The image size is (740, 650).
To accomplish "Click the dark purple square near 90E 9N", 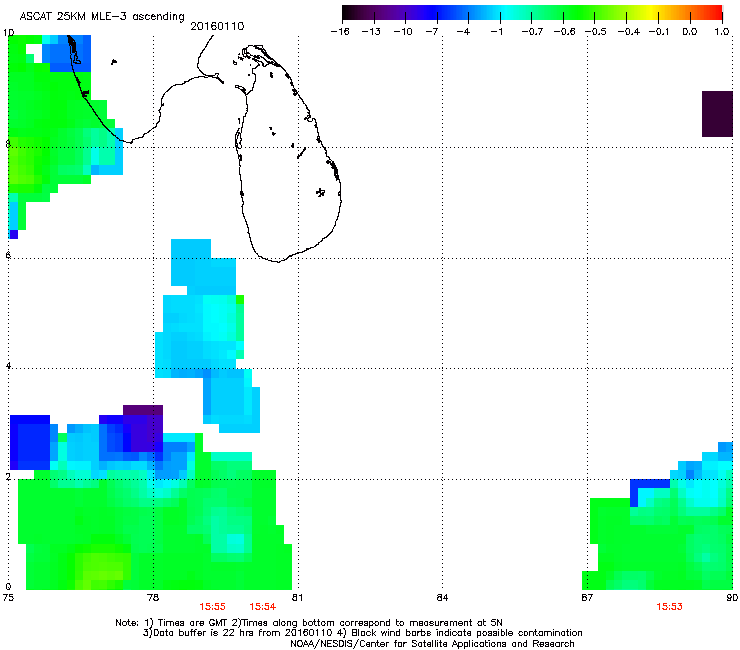I will (717, 114).
